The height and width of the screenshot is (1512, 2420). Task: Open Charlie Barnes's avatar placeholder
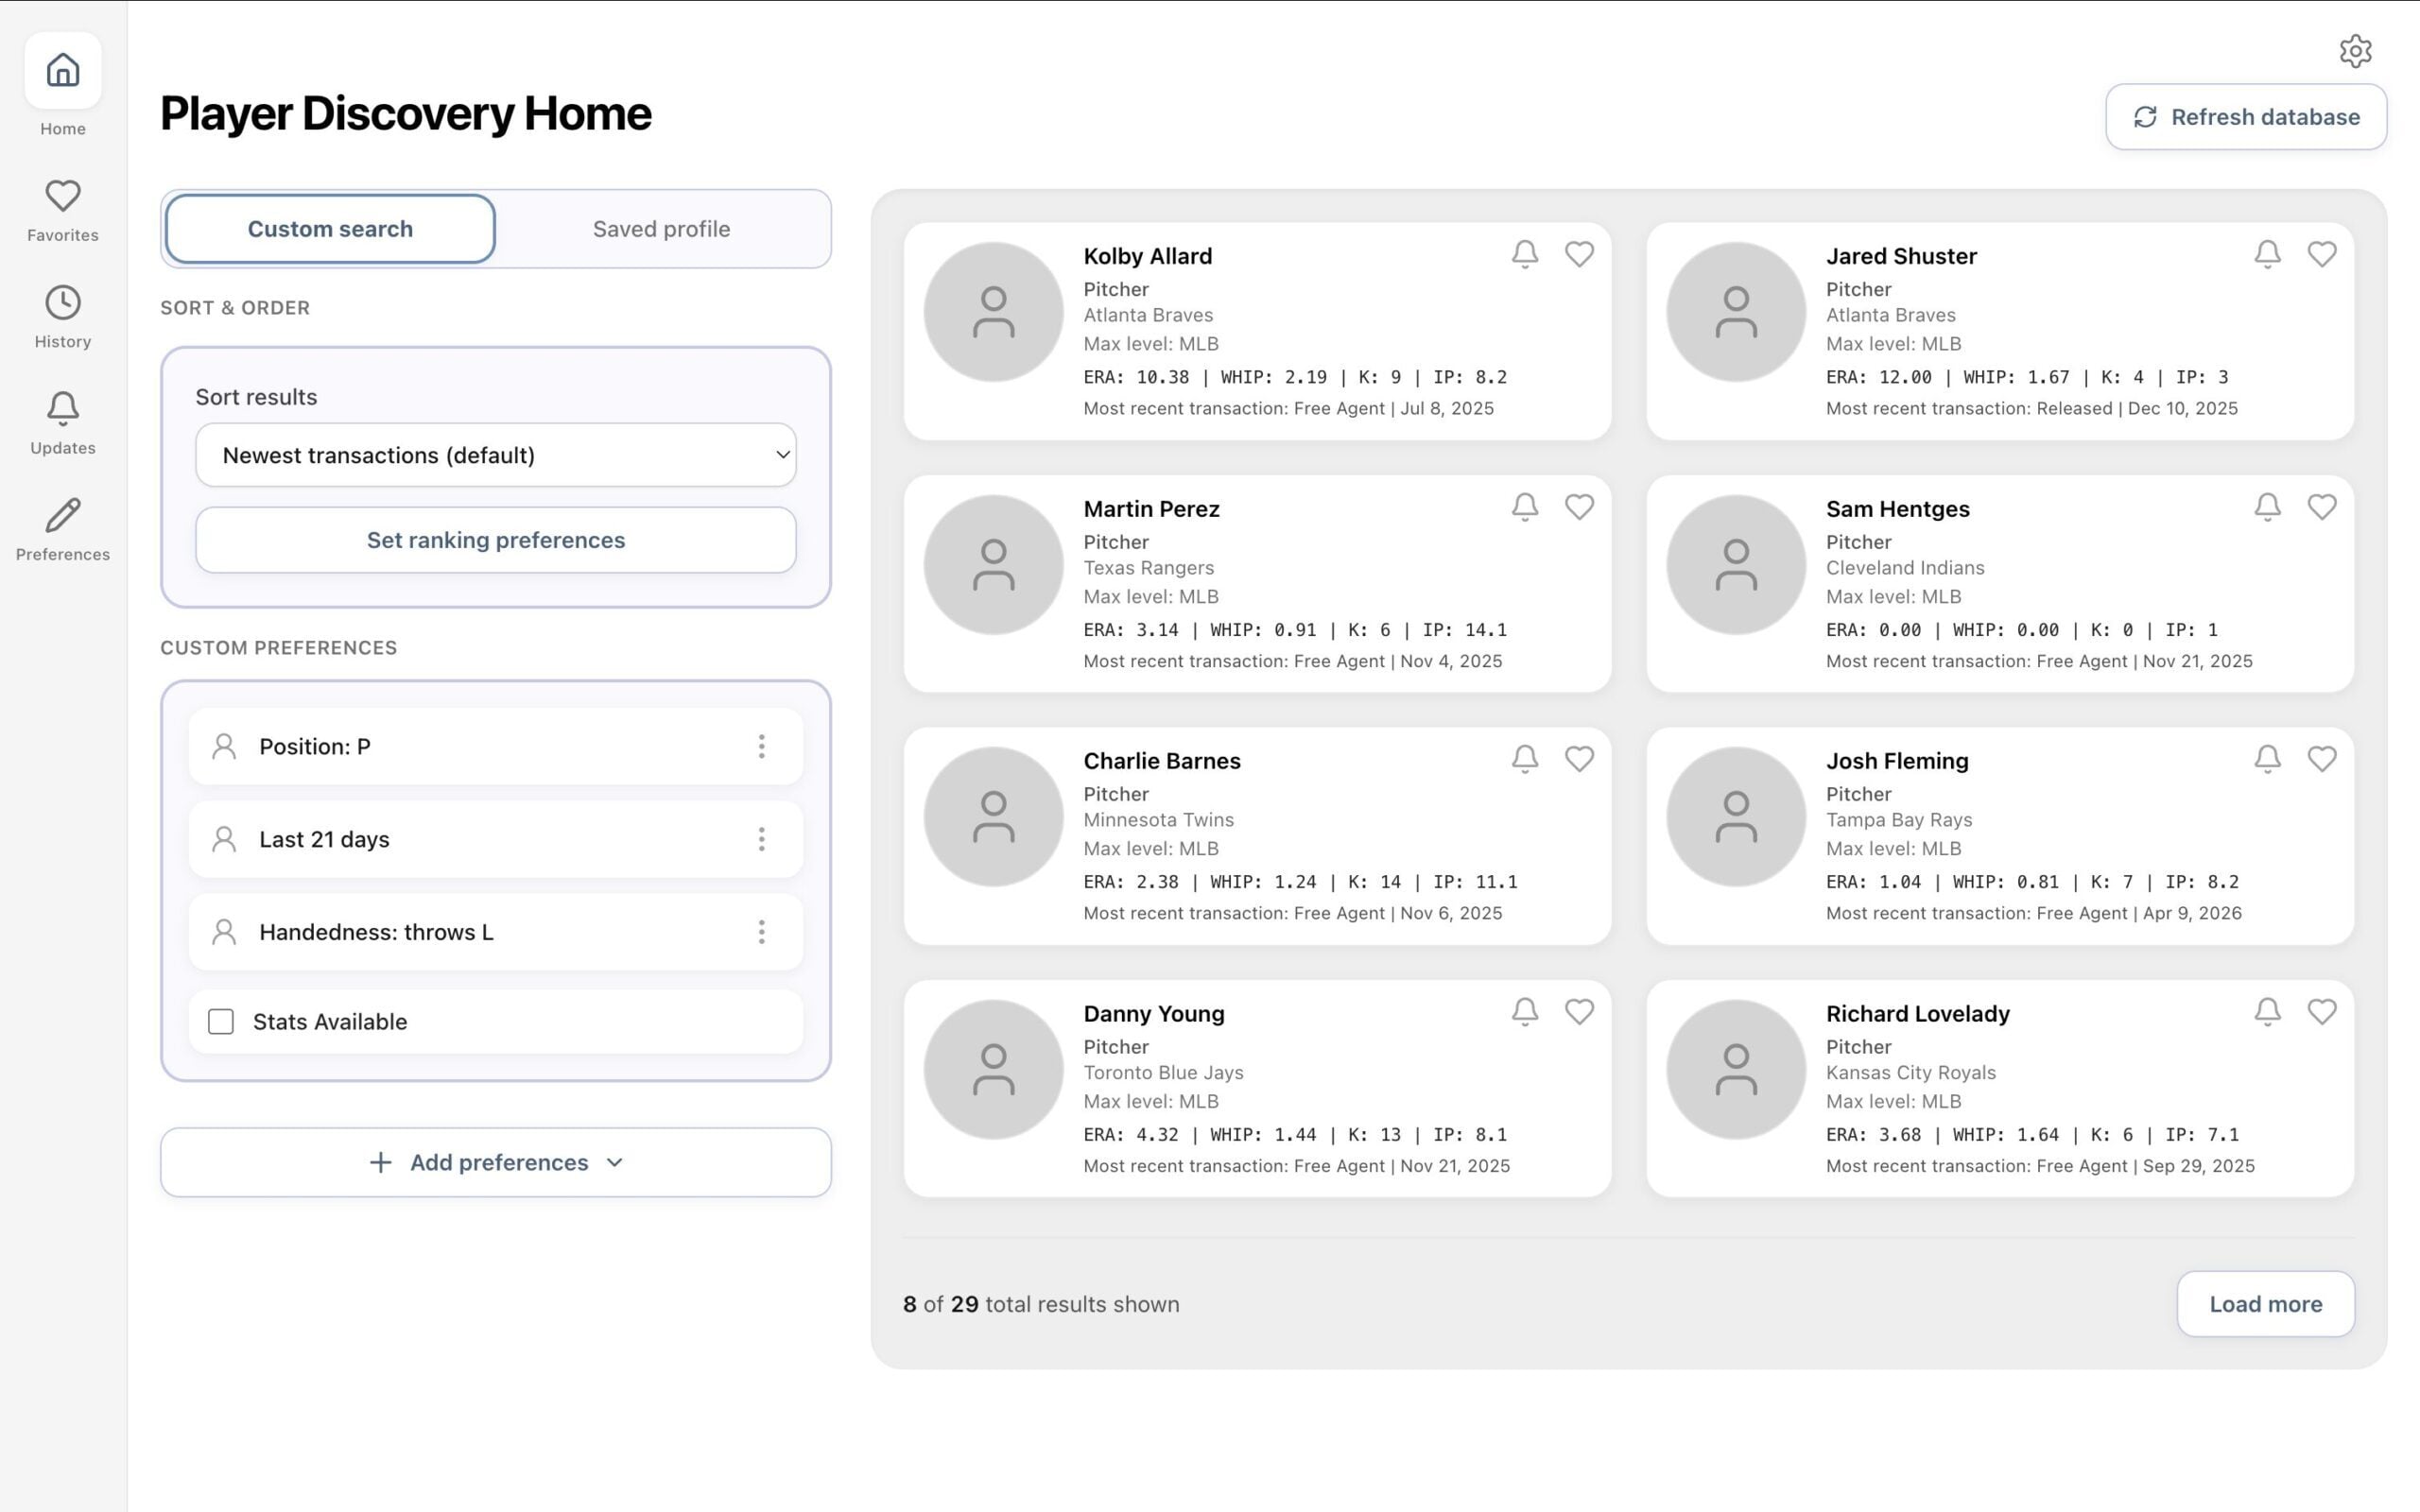tap(993, 817)
